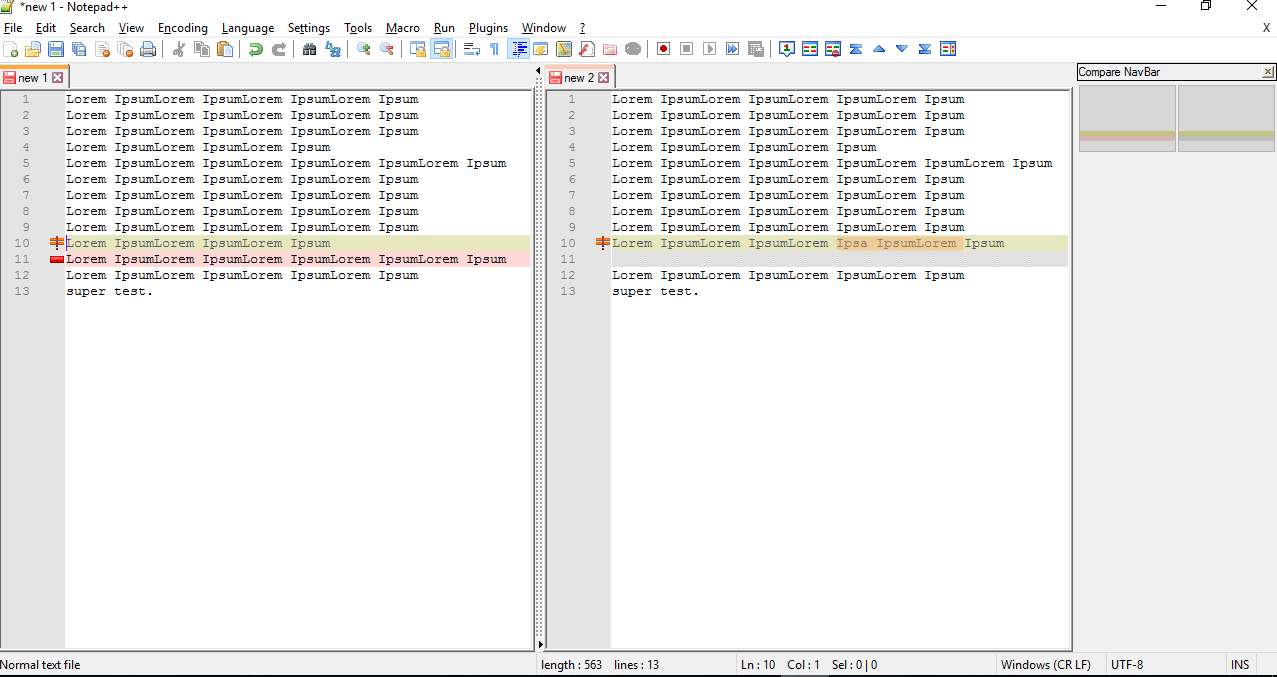Jump to the last difference
1277x677 pixels.
click(x=923, y=48)
